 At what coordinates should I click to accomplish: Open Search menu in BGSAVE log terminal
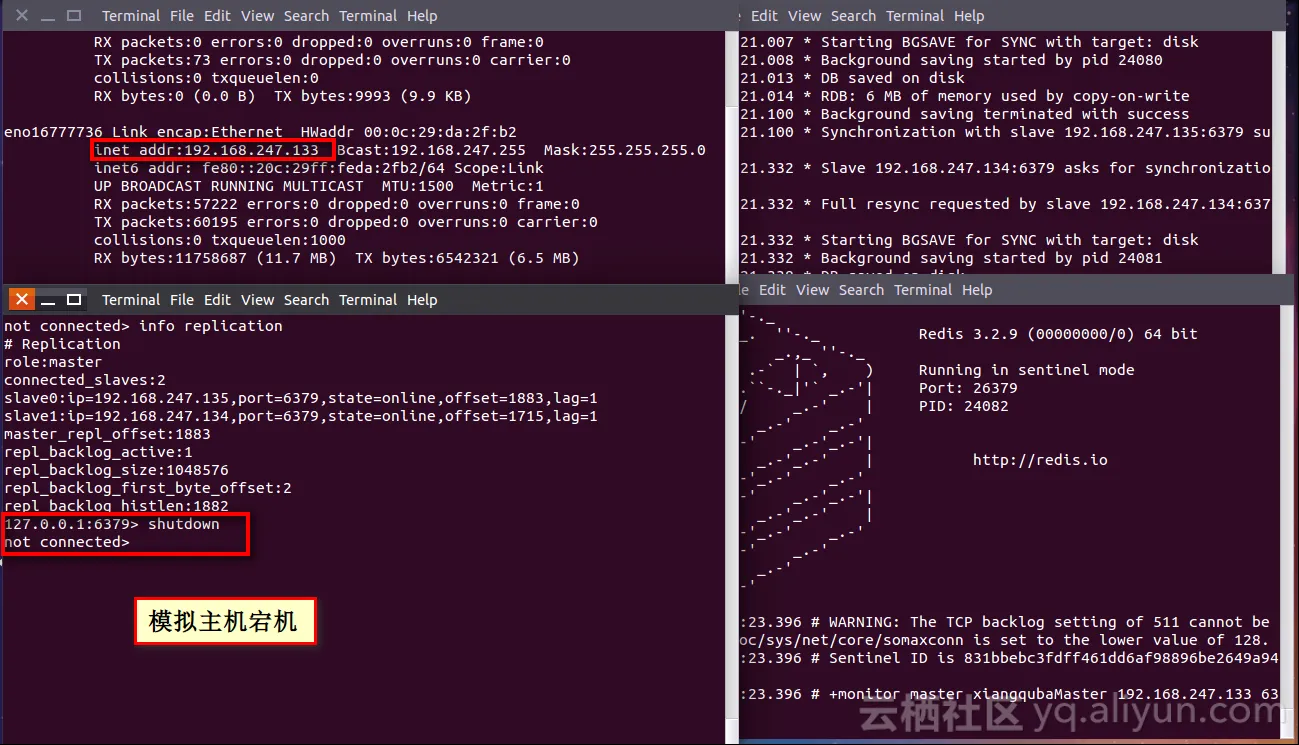pyautogui.click(x=853, y=16)
